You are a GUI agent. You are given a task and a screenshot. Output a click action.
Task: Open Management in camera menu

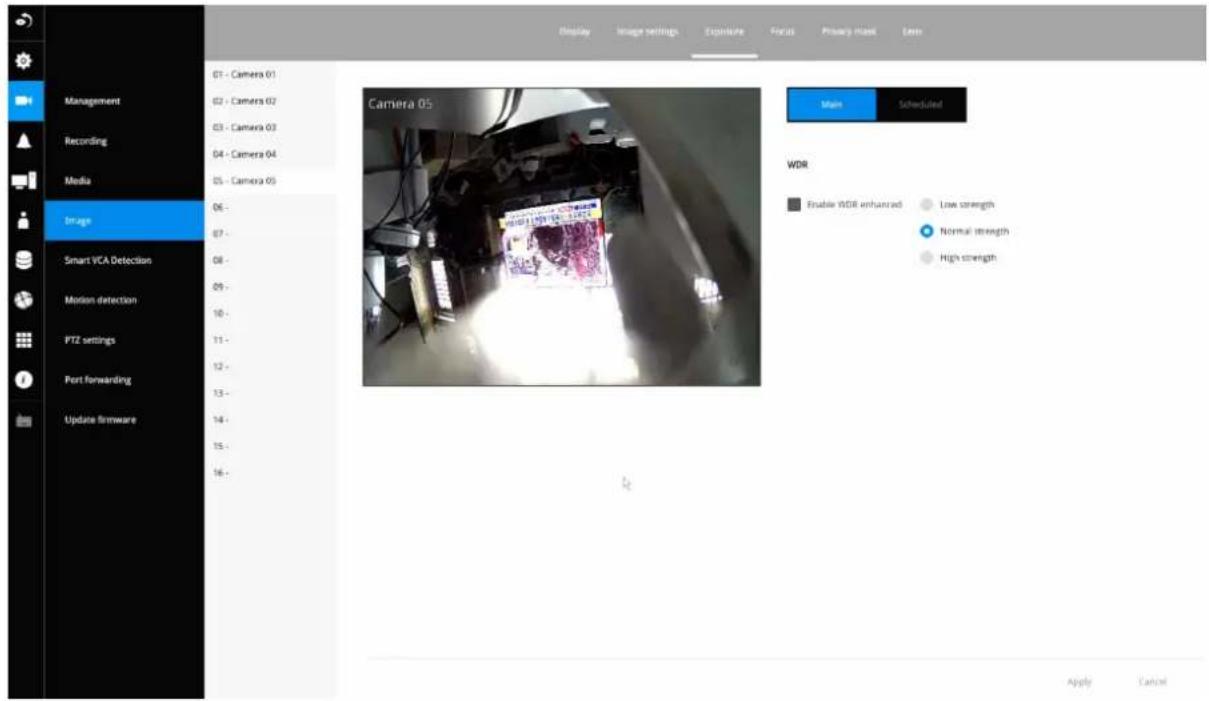point(125,101)
